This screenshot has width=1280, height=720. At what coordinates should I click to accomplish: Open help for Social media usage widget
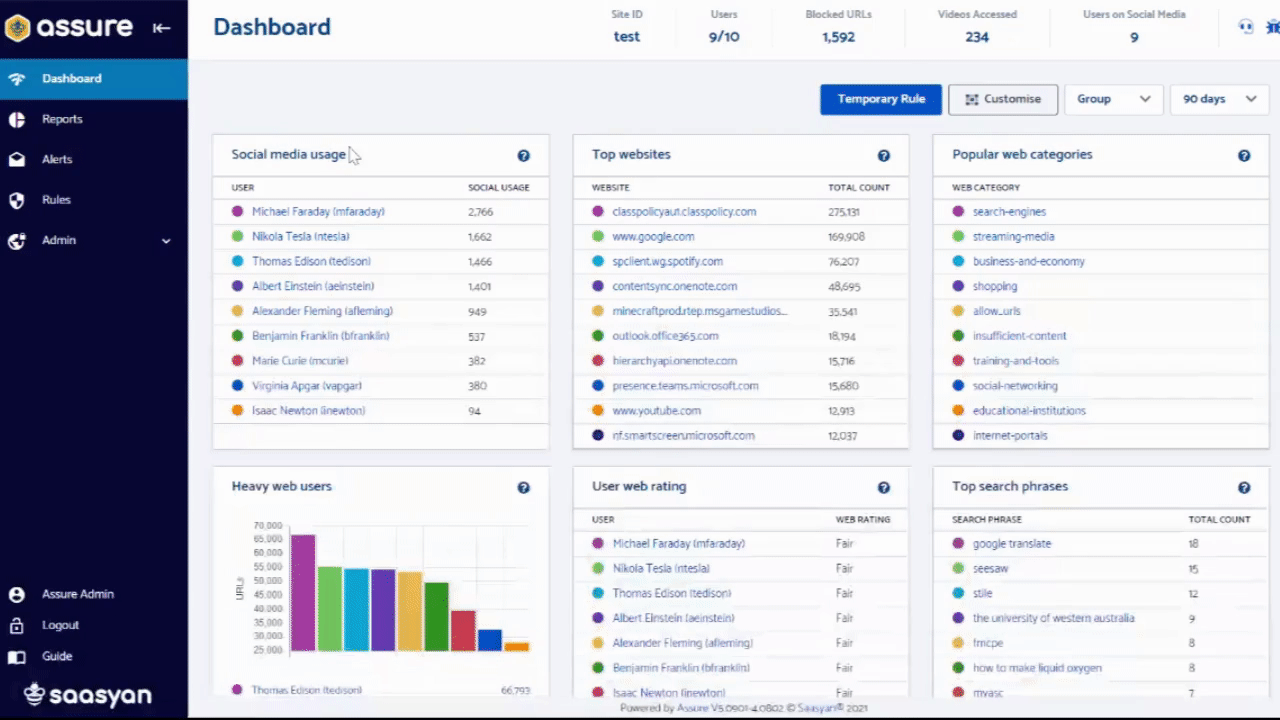pyautogui.click(x=523, y=156)
